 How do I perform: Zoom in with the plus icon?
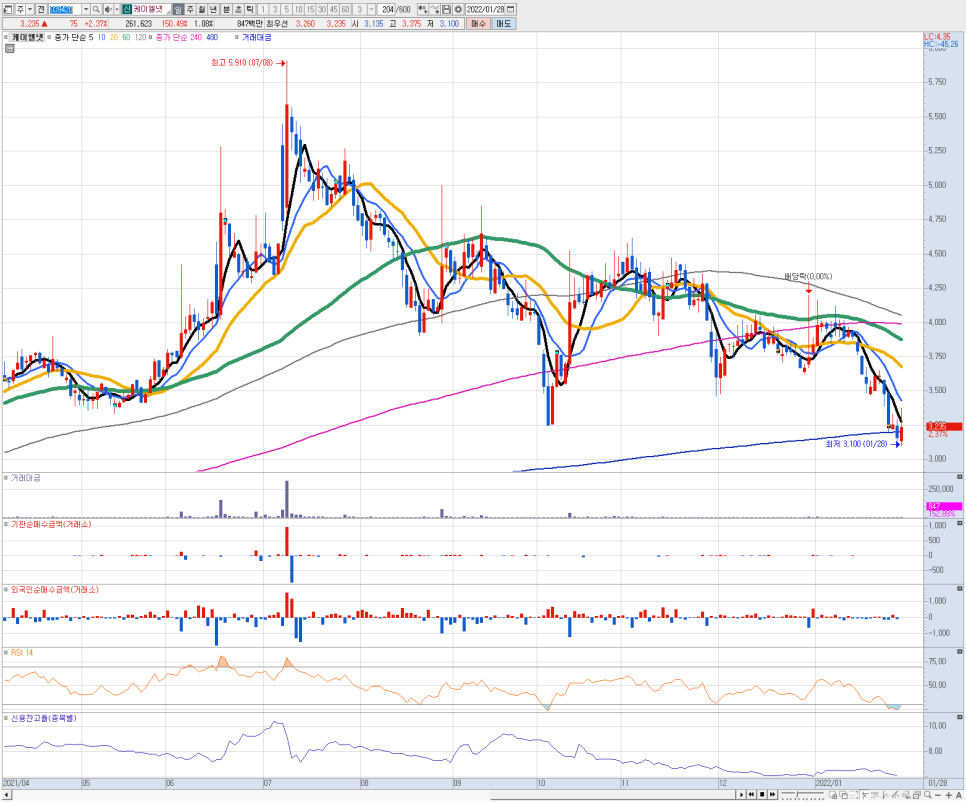point(948,795)
